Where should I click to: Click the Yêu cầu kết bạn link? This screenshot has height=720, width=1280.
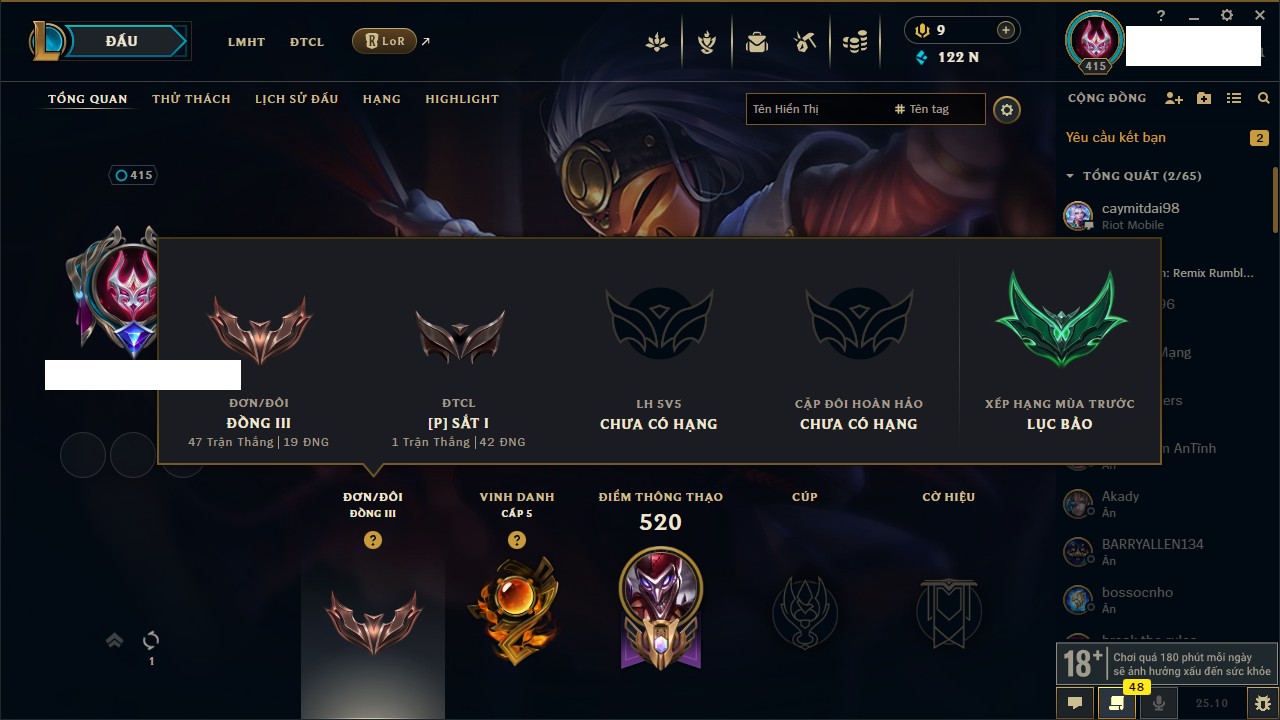pos(1116,137)
